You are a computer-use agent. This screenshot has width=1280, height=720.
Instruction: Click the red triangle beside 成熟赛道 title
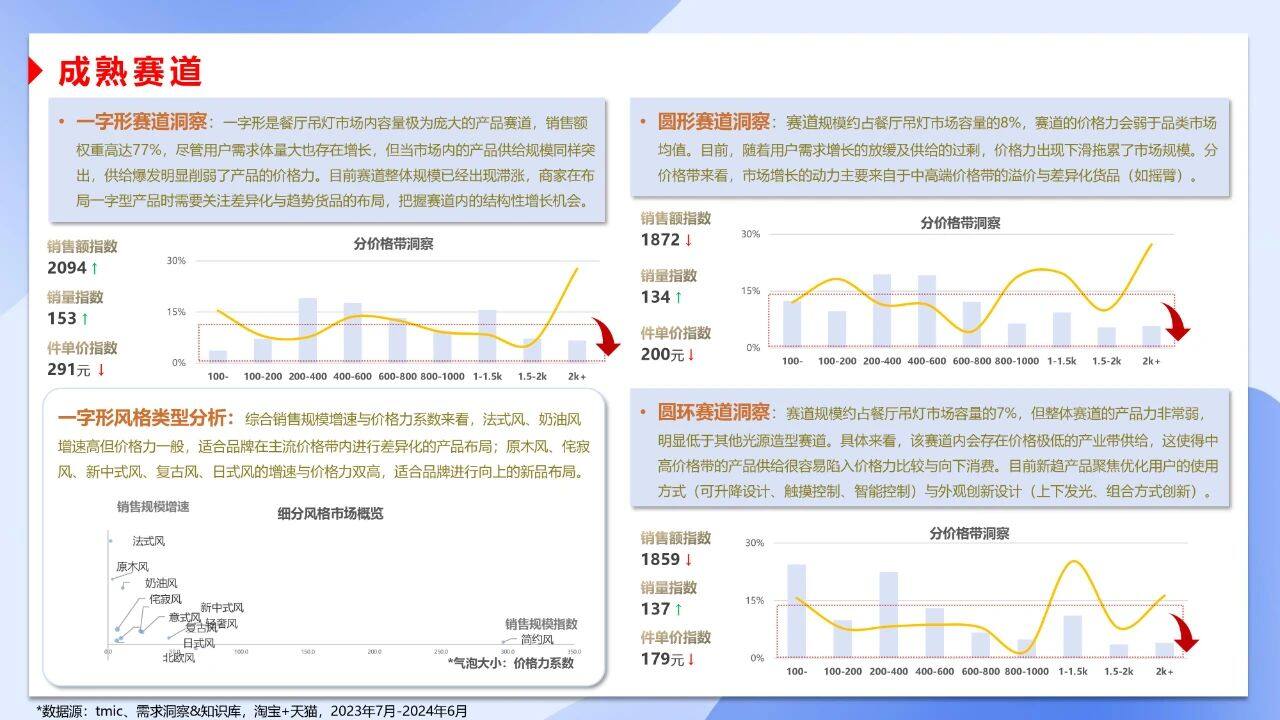tap(36, 71)
